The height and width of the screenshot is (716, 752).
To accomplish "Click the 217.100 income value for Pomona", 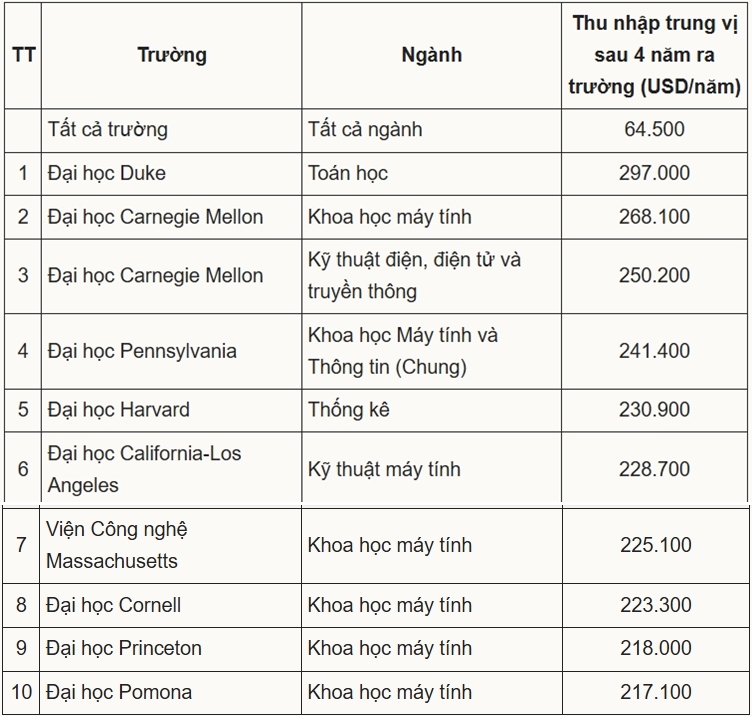I will (x=656, y=692).
